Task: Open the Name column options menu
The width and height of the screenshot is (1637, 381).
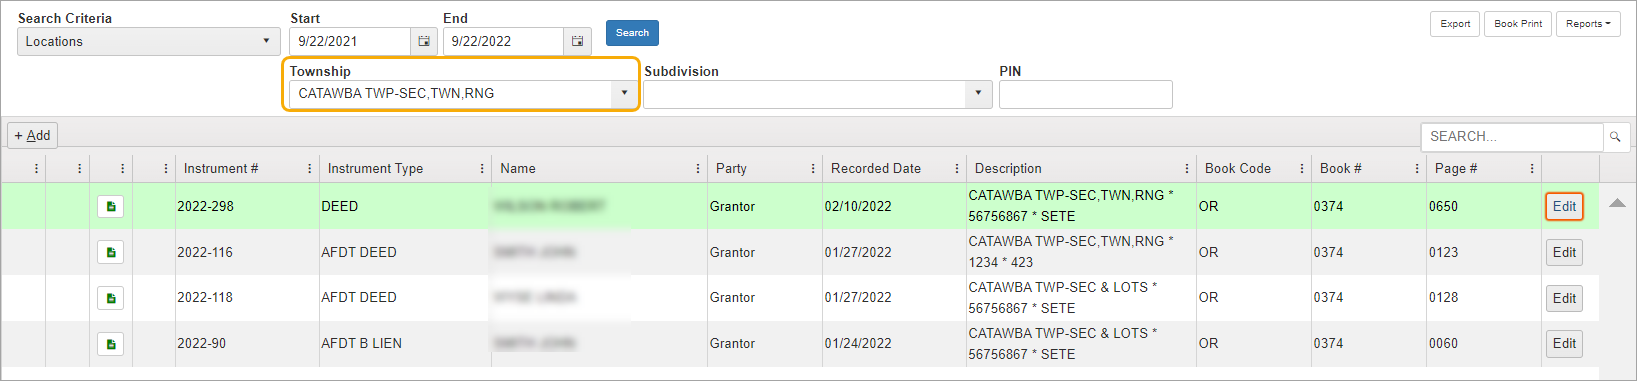Action: pyautogui.click(x=698, y=169)
